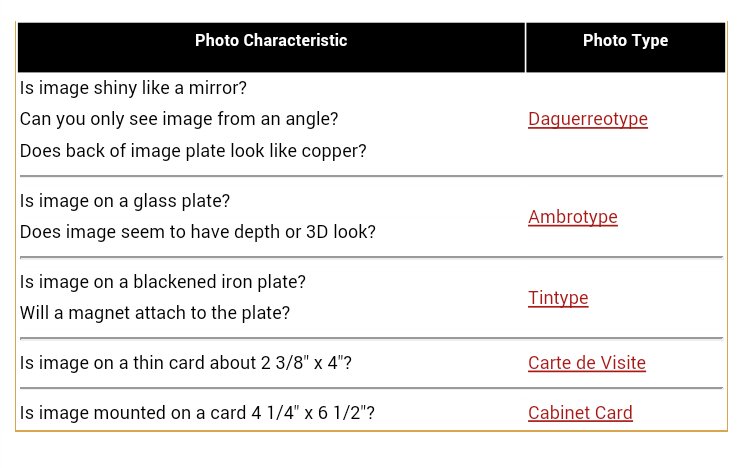Screen dimensions: 746x468
Task: Click 'Is image on a glass plate?' text
Action: point(125,201)
